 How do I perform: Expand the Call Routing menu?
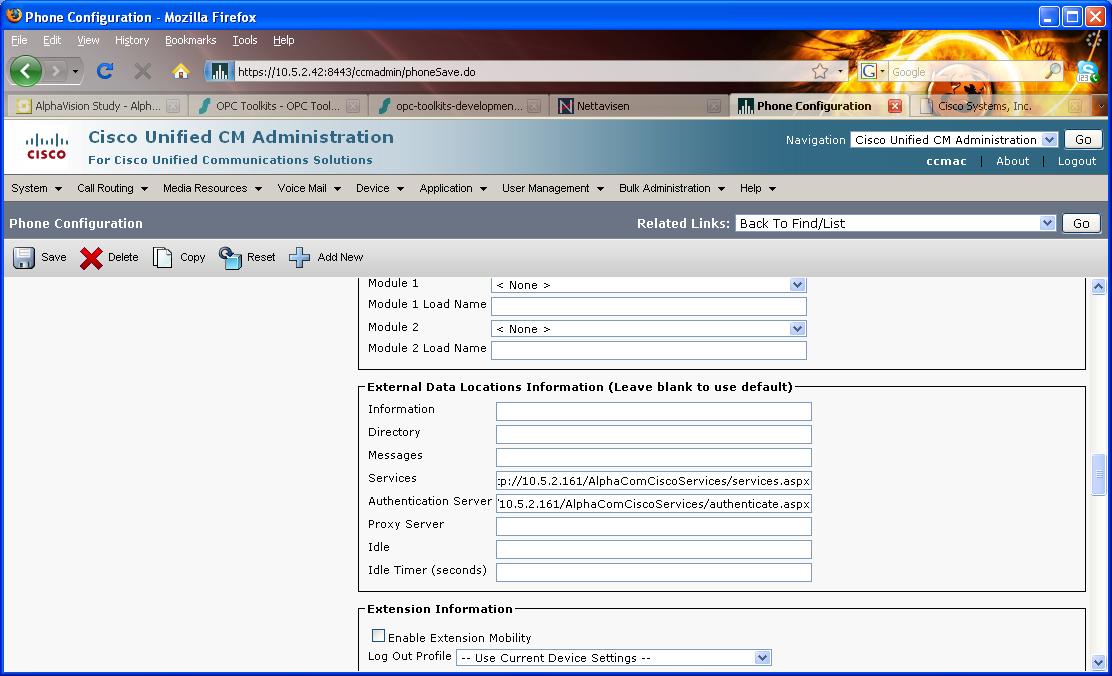point(112,188)
